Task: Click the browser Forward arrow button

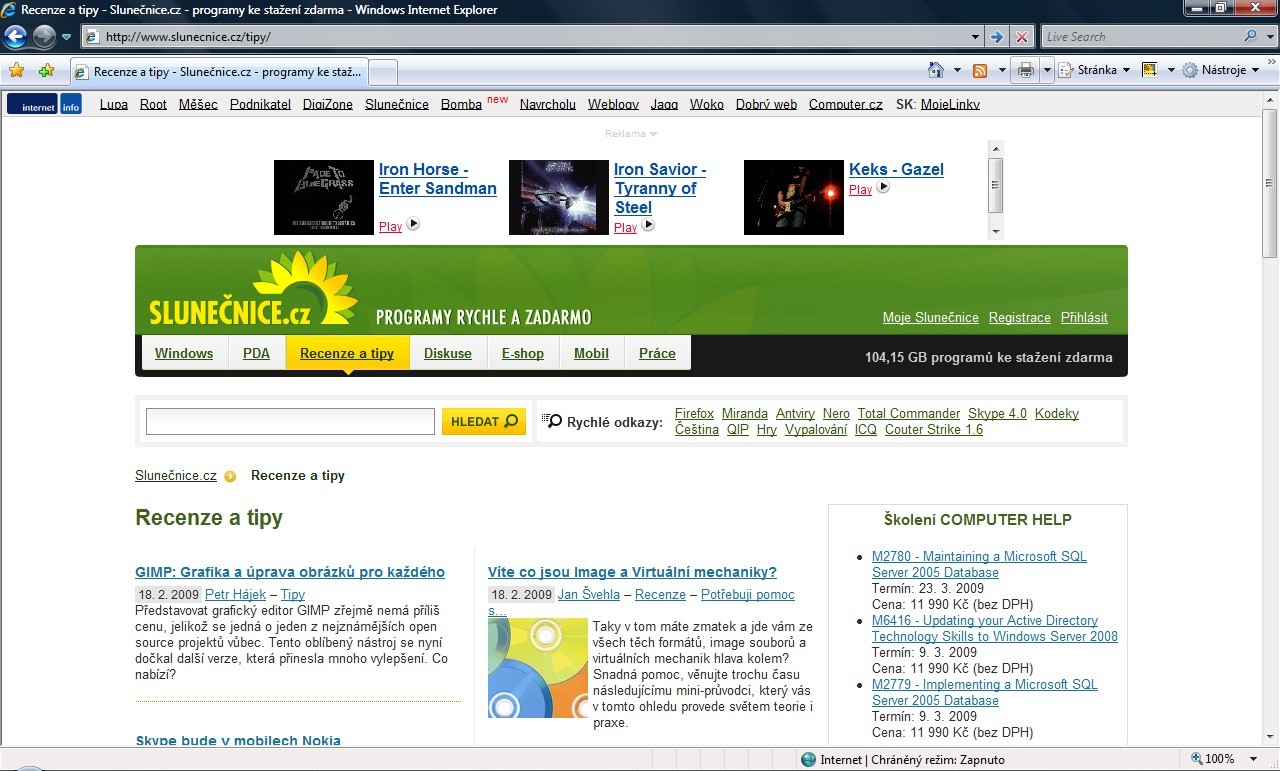Action: (x=44, y=37)
